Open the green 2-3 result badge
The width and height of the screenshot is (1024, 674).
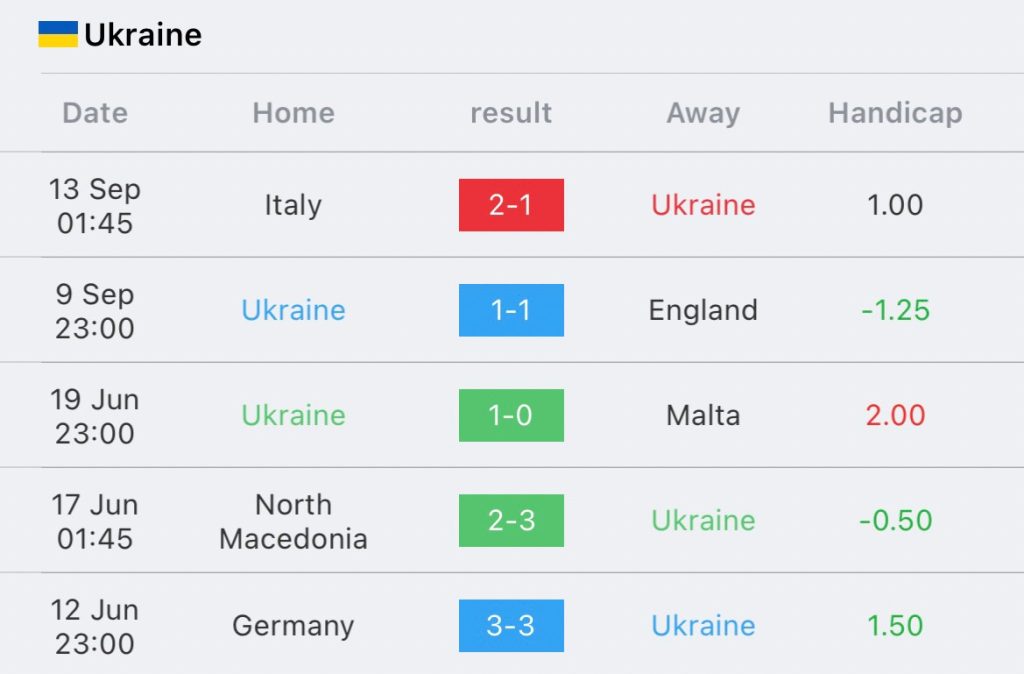[x=511, y=521]
